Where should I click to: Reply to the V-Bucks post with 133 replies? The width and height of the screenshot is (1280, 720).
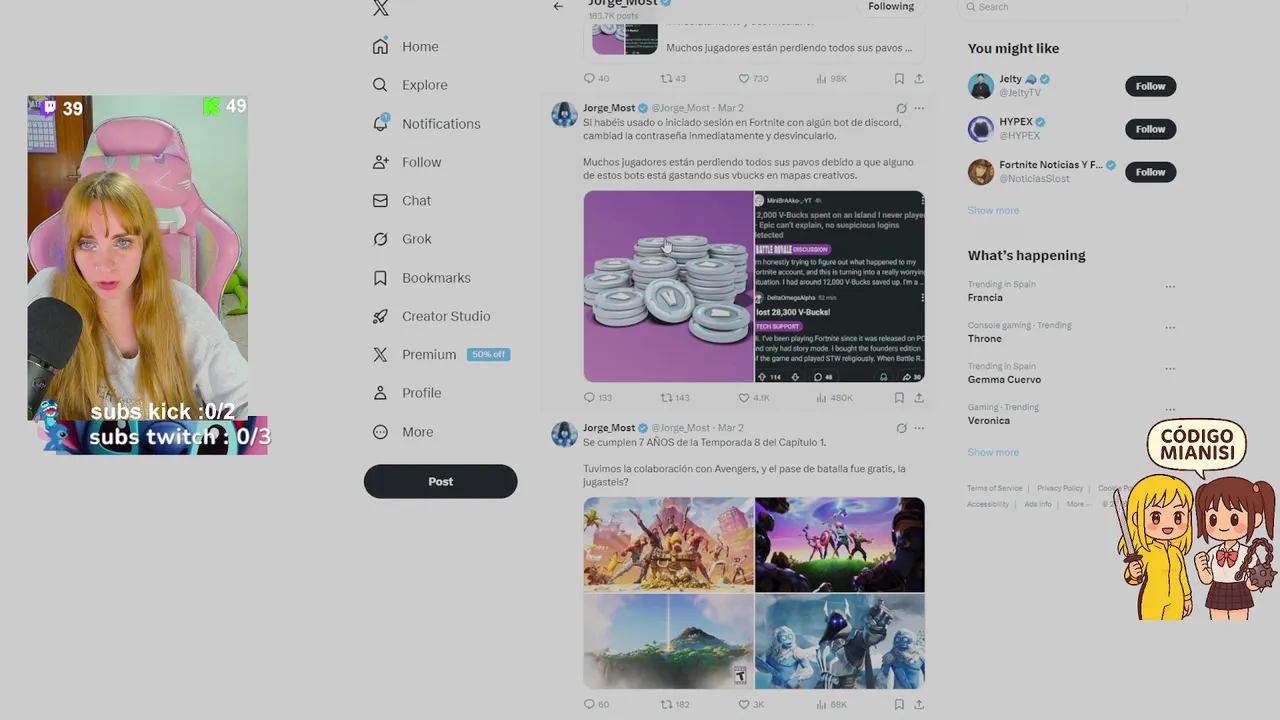point(597,398)
